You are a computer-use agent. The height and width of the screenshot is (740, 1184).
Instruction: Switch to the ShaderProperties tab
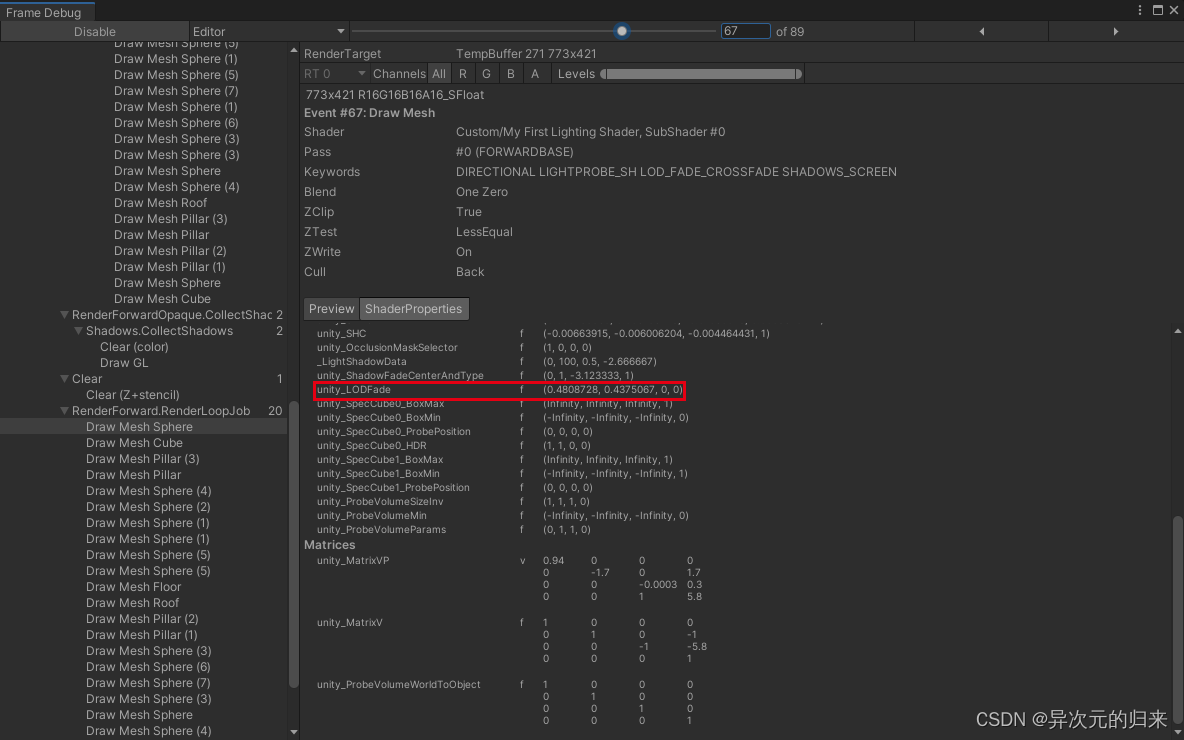pyautogui.click(x=413, y=309)
